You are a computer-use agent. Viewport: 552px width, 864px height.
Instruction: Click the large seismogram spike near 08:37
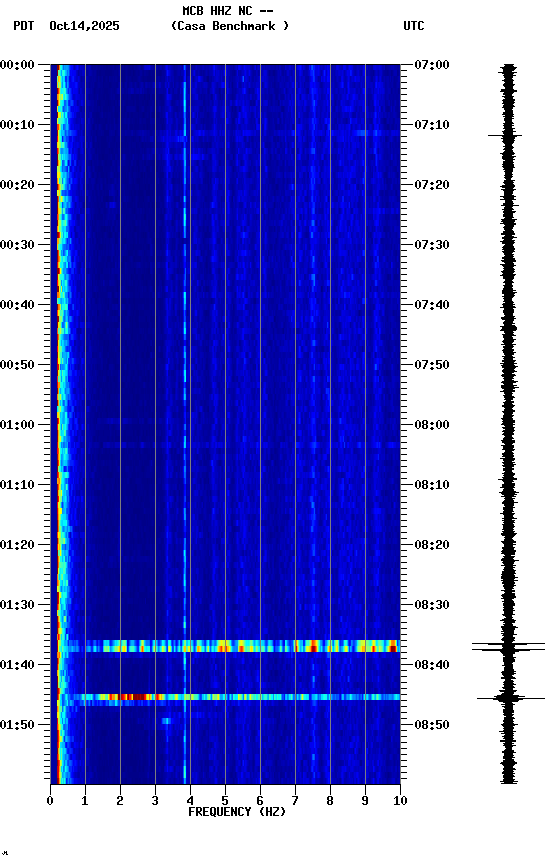click(x=508, y=646)
